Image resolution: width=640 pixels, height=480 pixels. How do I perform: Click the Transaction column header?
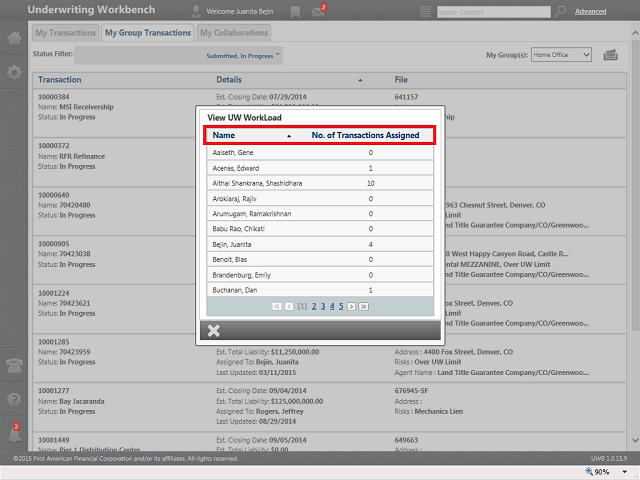[60, 80]
